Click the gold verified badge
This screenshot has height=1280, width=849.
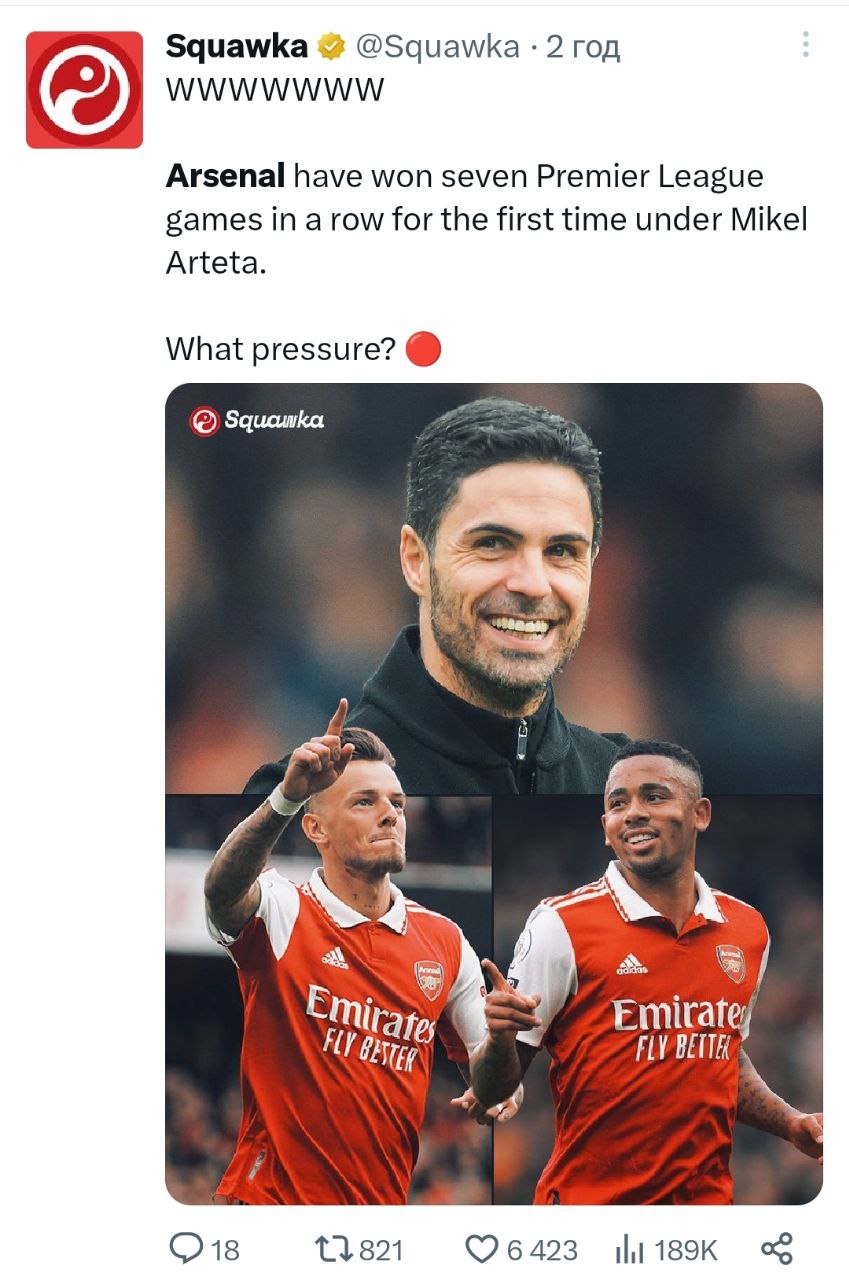click(330, 46)
